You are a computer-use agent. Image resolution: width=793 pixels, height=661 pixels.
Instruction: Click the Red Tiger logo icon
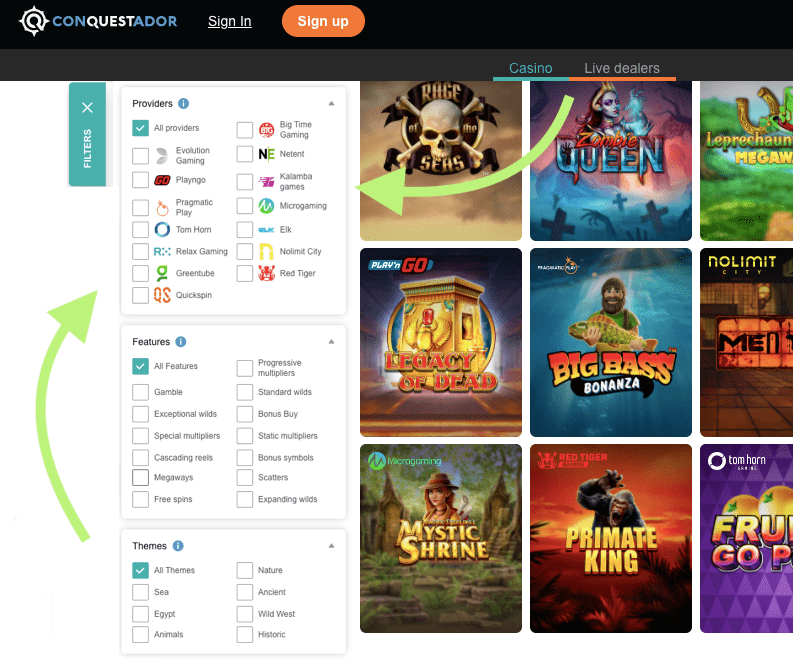click(x=267, y=273)
